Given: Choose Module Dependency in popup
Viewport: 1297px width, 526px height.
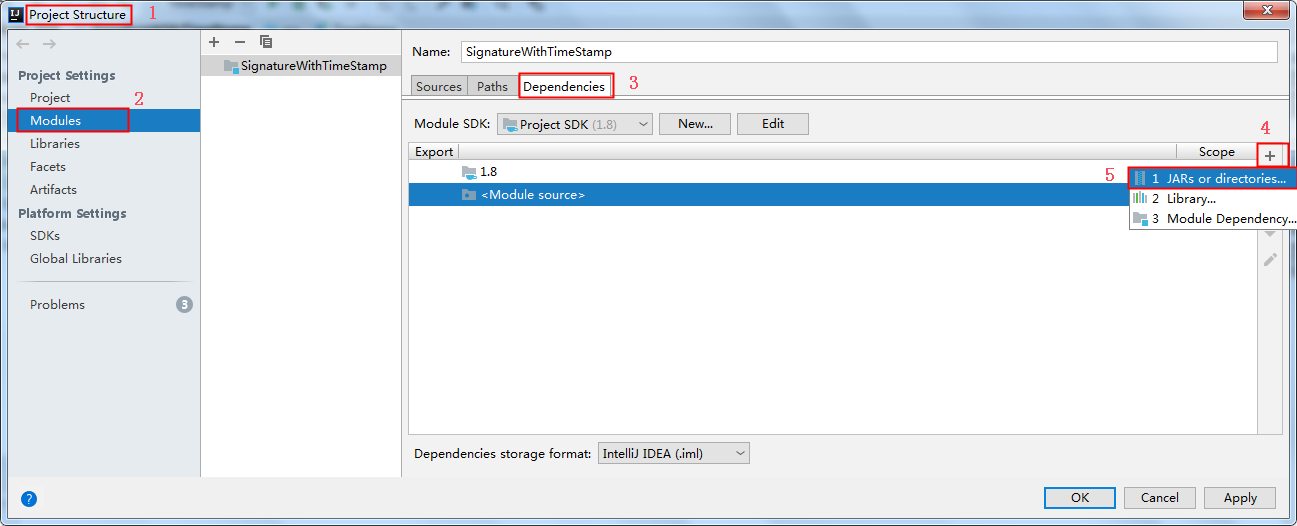Looking at the screenshot, I should click(x=1212, y=218).
